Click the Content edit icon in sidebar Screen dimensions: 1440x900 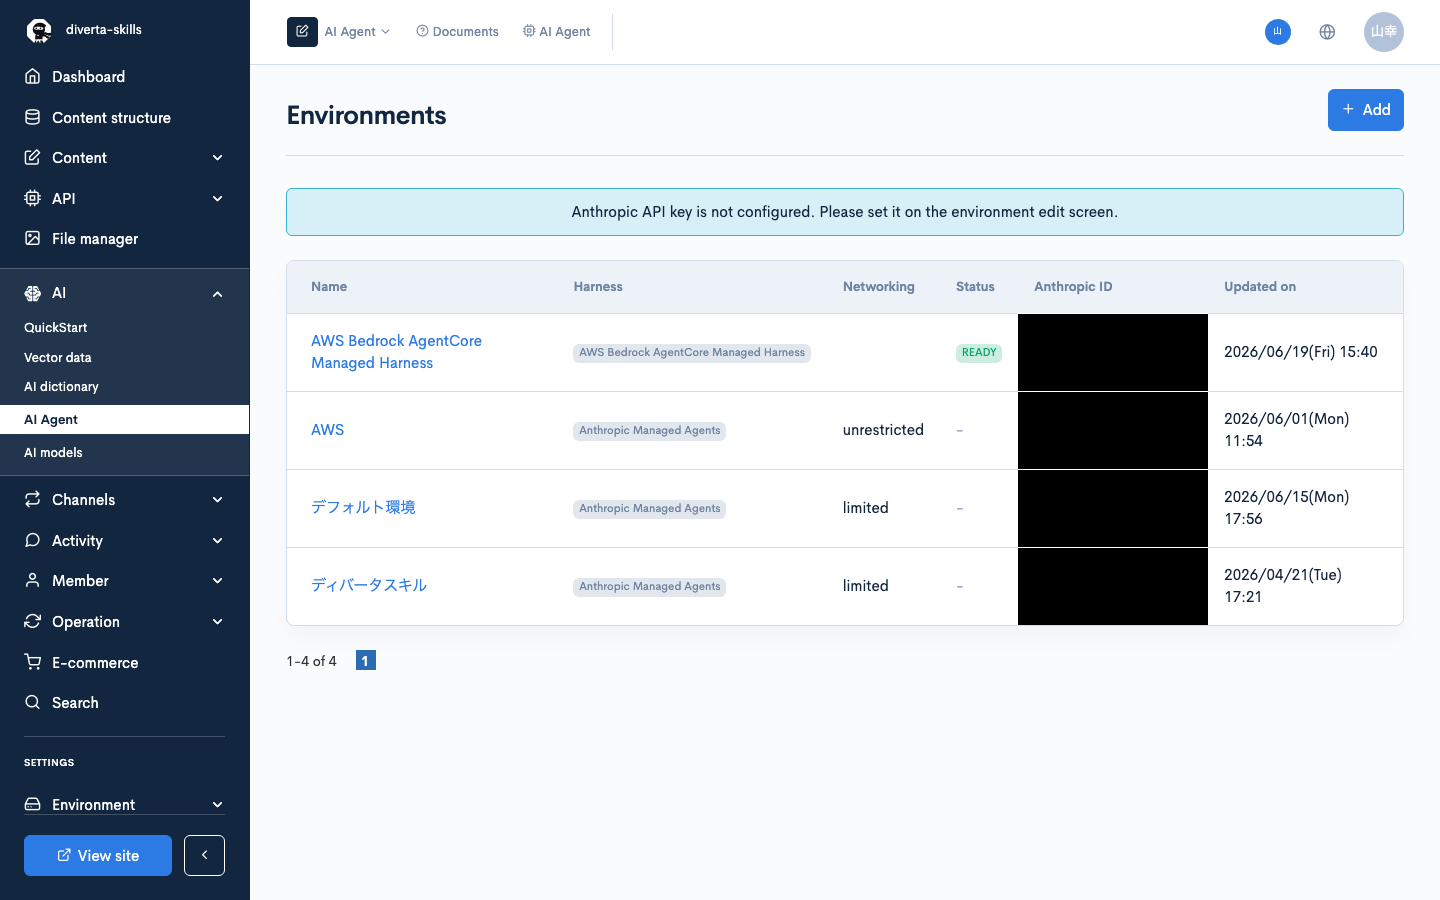coord(33,157)
